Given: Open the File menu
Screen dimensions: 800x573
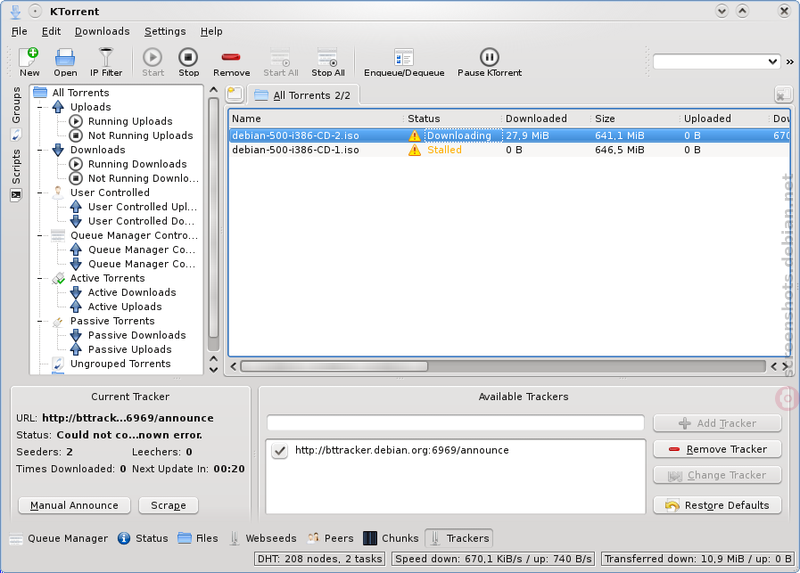Looking at the screenshot, I should coord(19,32).
